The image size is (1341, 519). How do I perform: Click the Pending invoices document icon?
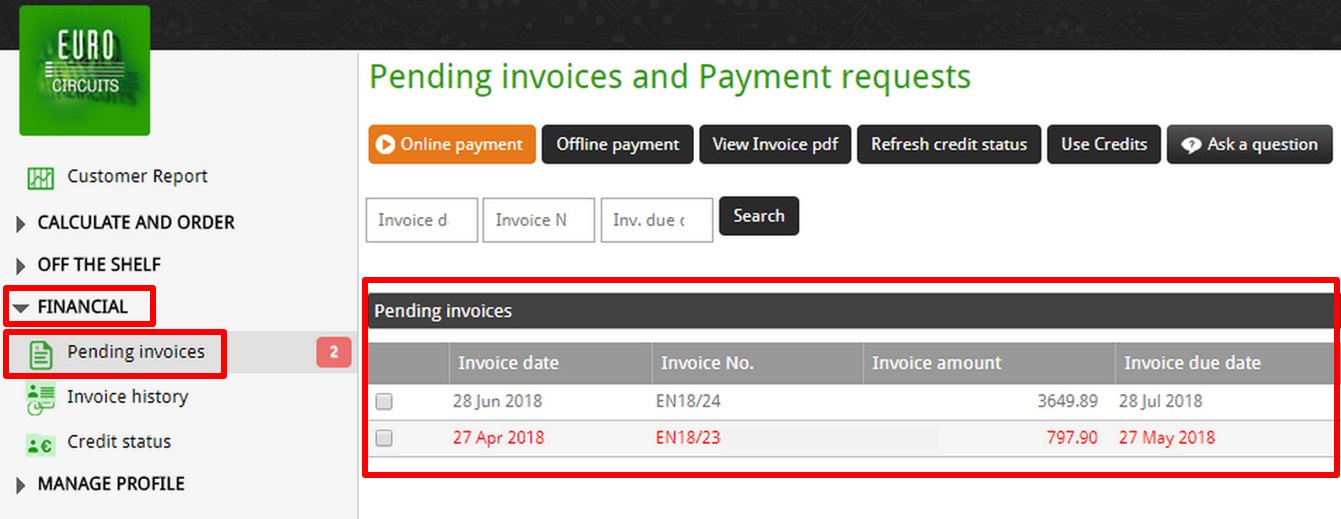(x=40, y=354)
